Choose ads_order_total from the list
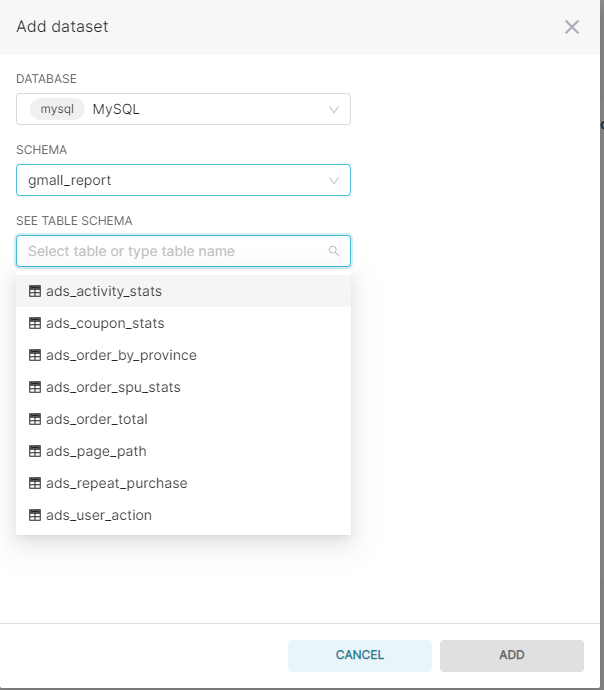Viewport: 604px width, 690px height. (183, 419)
